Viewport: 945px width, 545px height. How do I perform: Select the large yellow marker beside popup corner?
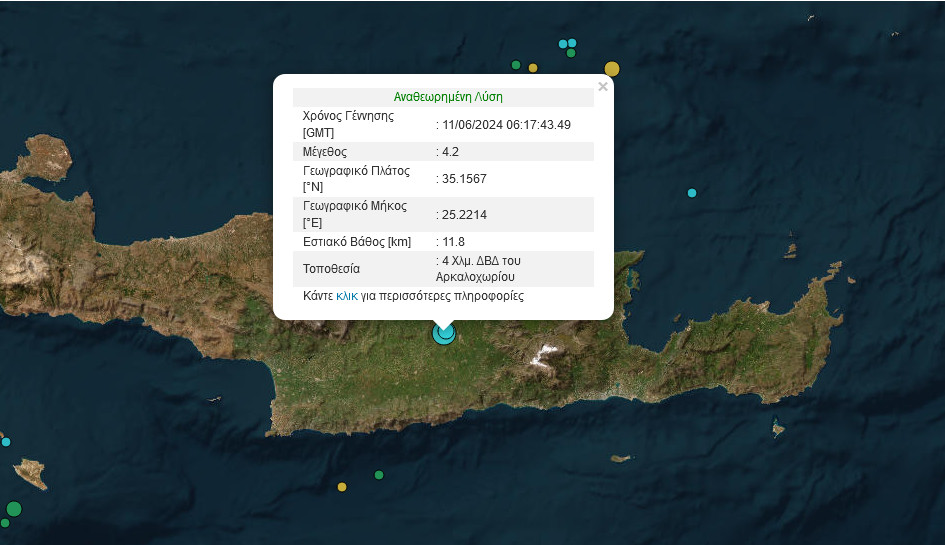(x=612, y=69)
